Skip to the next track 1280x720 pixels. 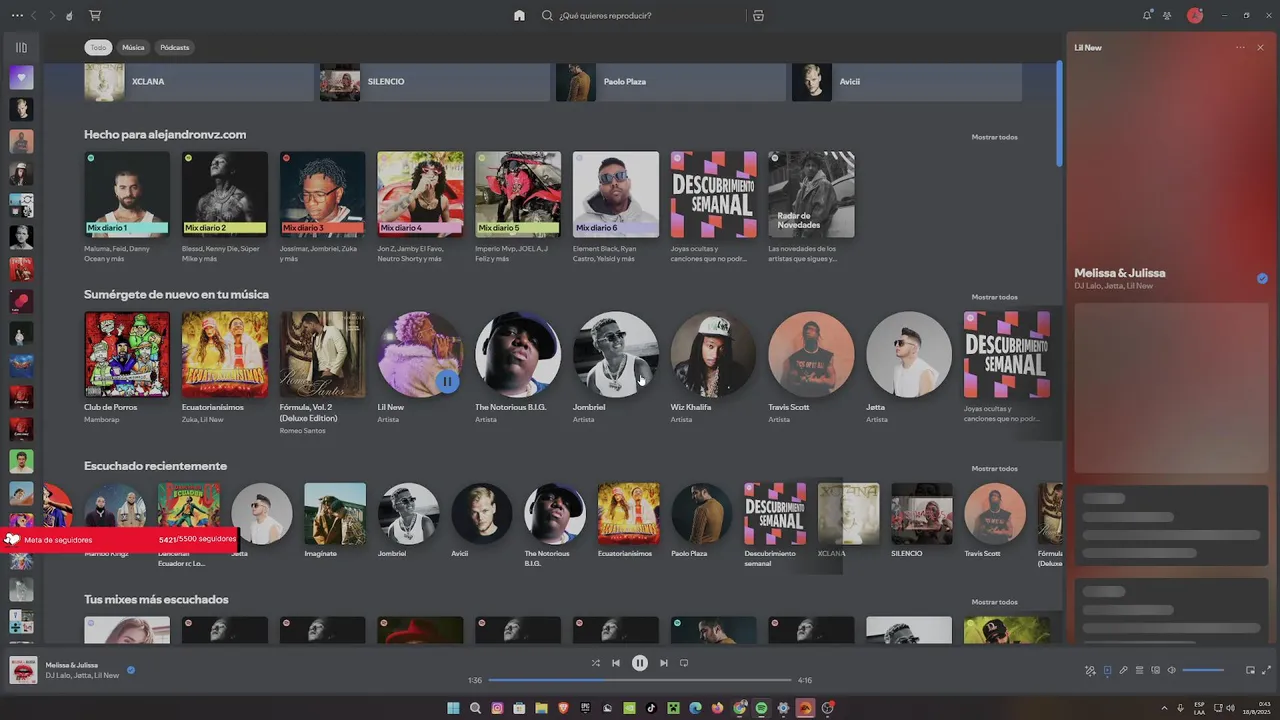(663, 663)
